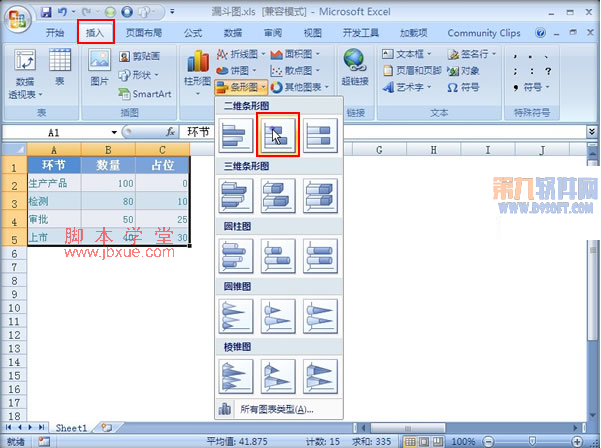
Task: Choose 3D clustered bar chart
Action: pyautogui.click(x=236, y=196)
